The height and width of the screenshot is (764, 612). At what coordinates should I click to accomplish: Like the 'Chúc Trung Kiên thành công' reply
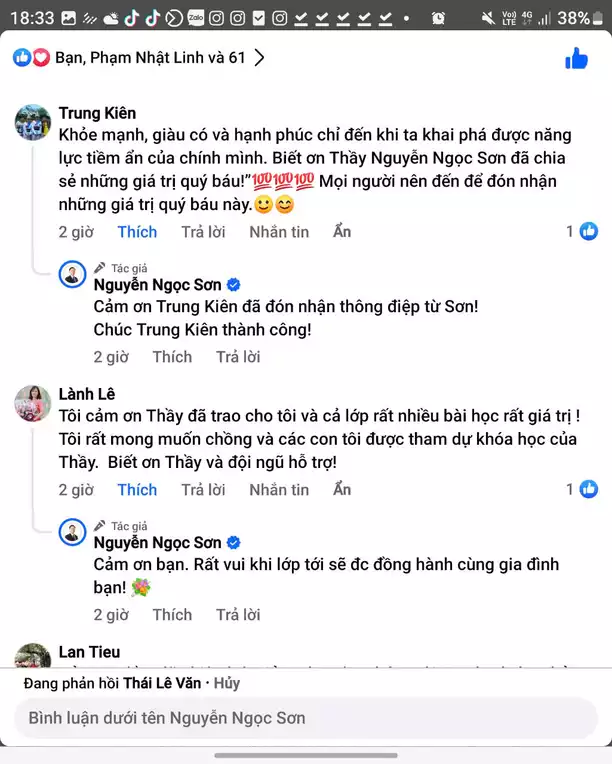172,357
